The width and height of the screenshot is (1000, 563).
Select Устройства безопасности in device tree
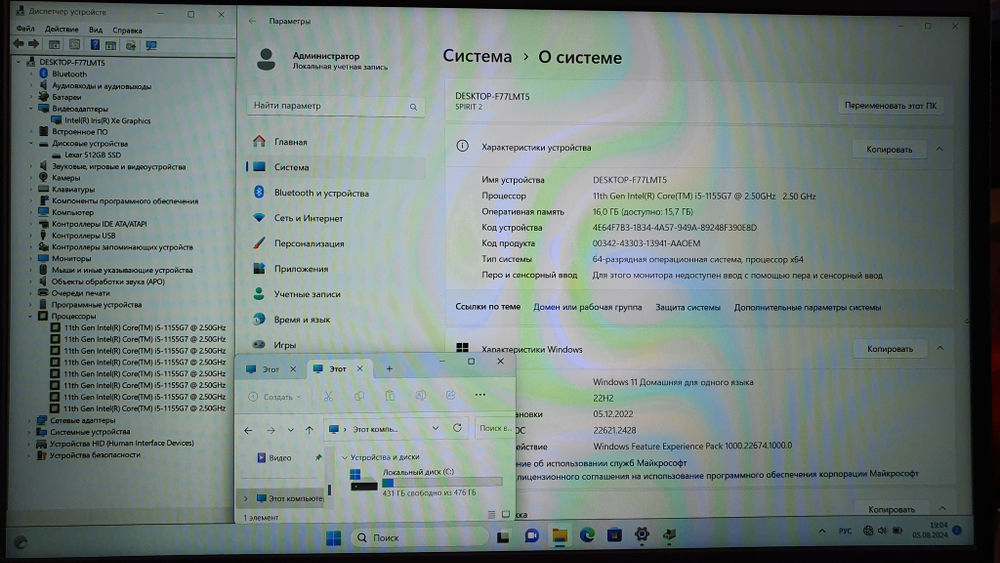coord(94,455)
